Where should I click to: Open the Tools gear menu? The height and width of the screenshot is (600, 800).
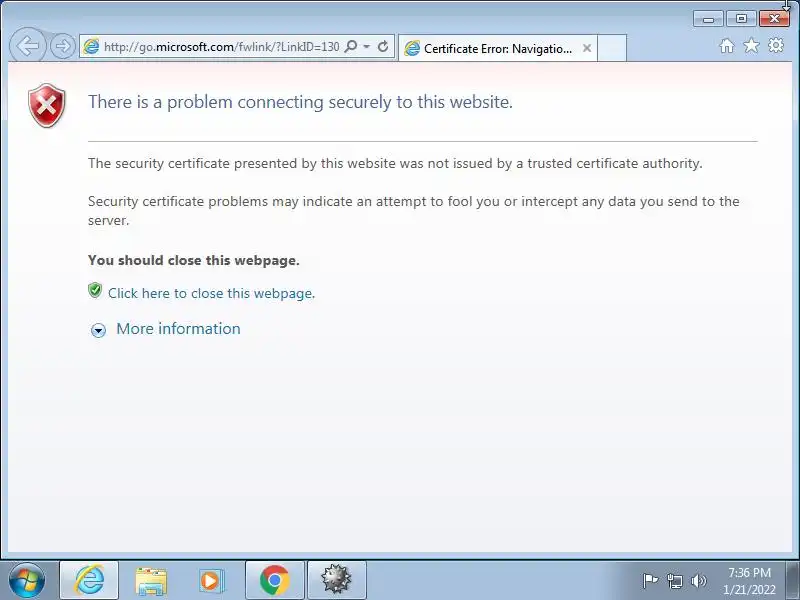[x=776, y=46]
